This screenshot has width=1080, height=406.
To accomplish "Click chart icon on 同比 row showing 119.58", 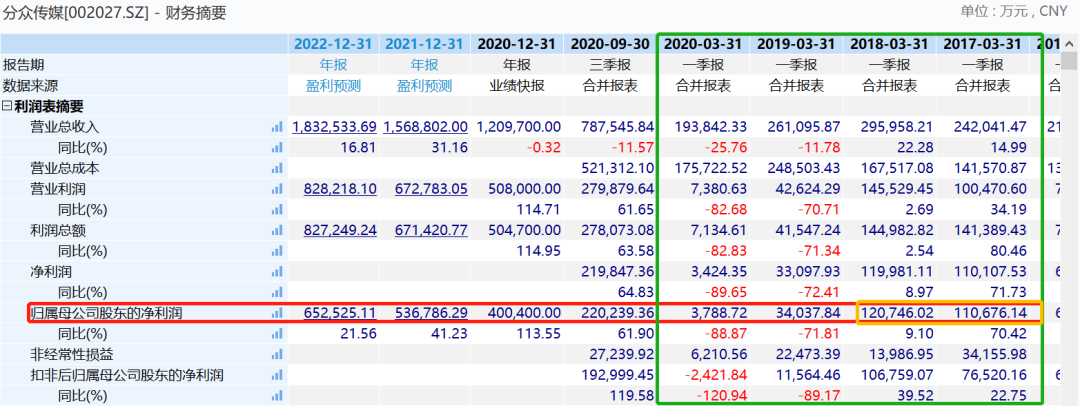I will tap(277, 396).
